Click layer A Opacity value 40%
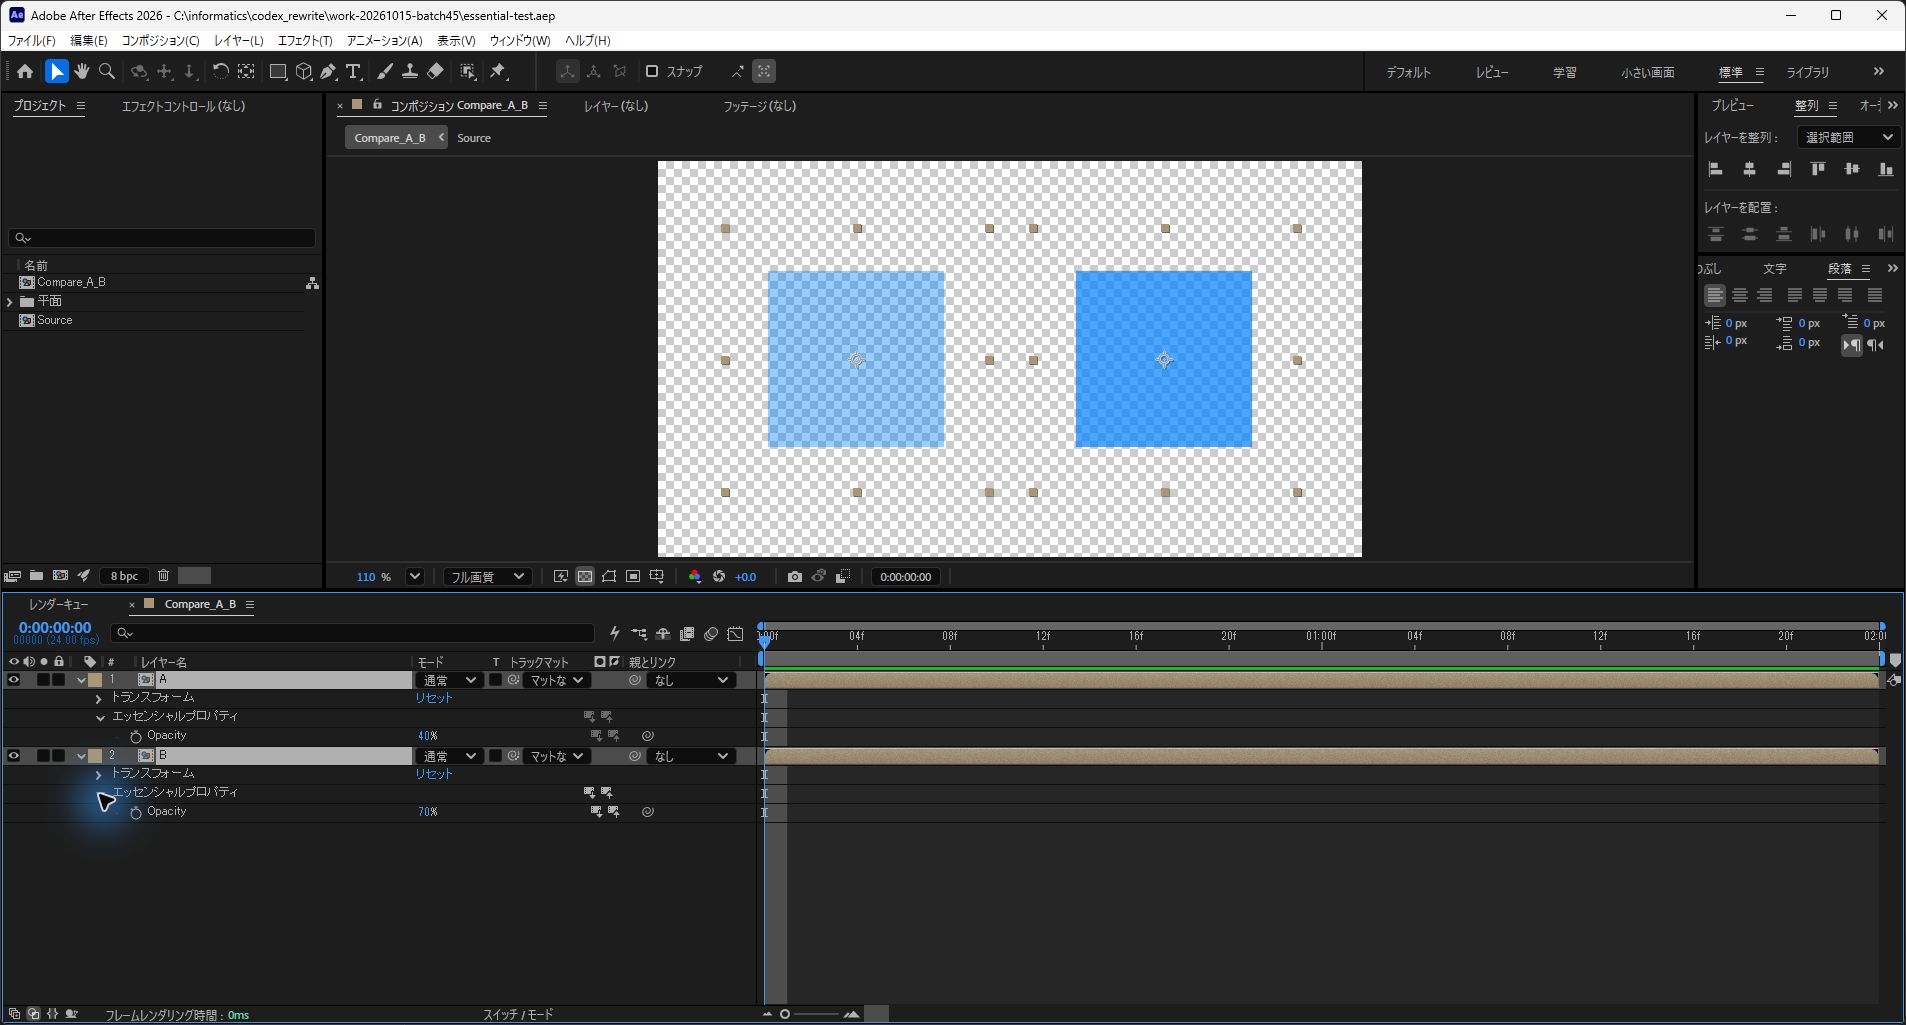This screenshot has width=1906, height=1025. [x=427, y=736]
